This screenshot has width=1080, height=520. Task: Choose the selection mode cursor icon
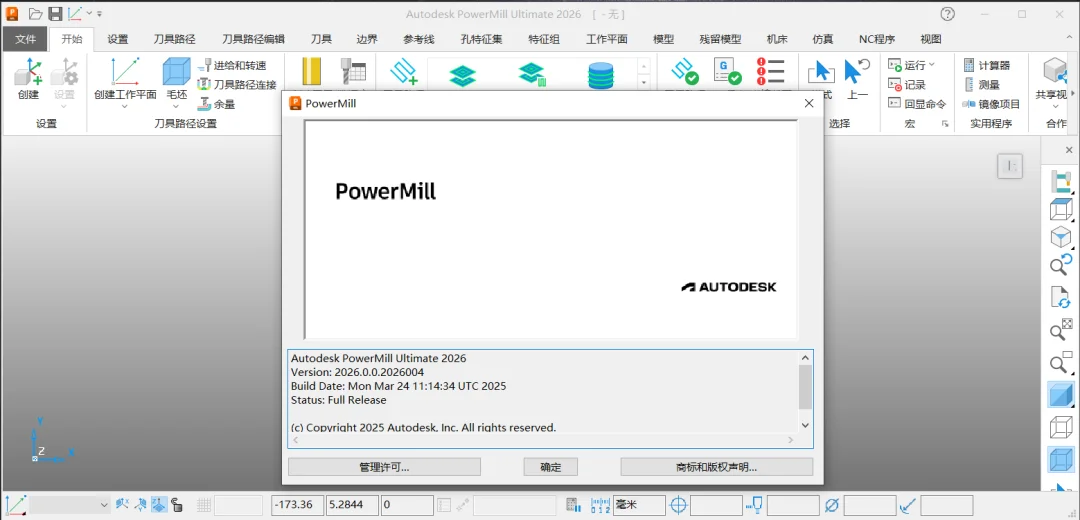click(x=820, y=72)
